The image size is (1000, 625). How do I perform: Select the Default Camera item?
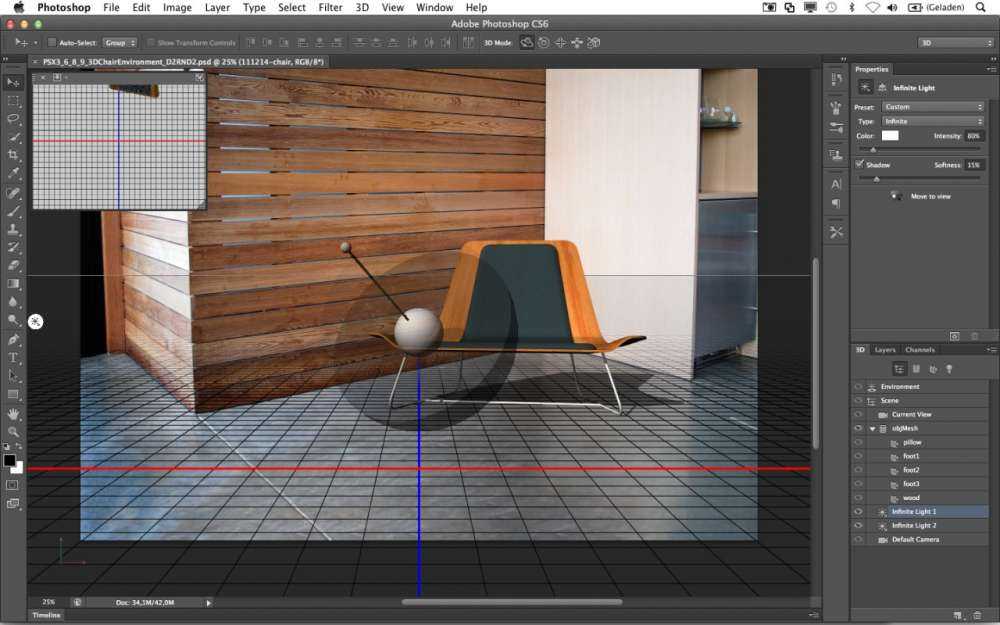tap(915, 539)
